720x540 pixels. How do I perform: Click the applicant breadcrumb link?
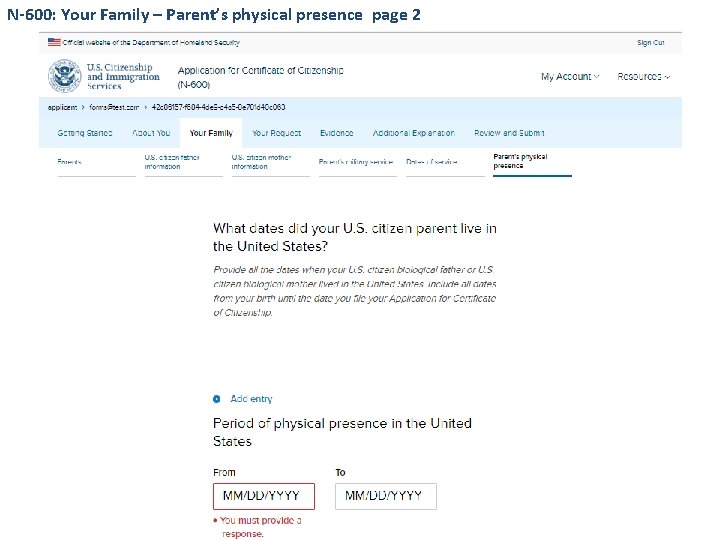(62, 107)
